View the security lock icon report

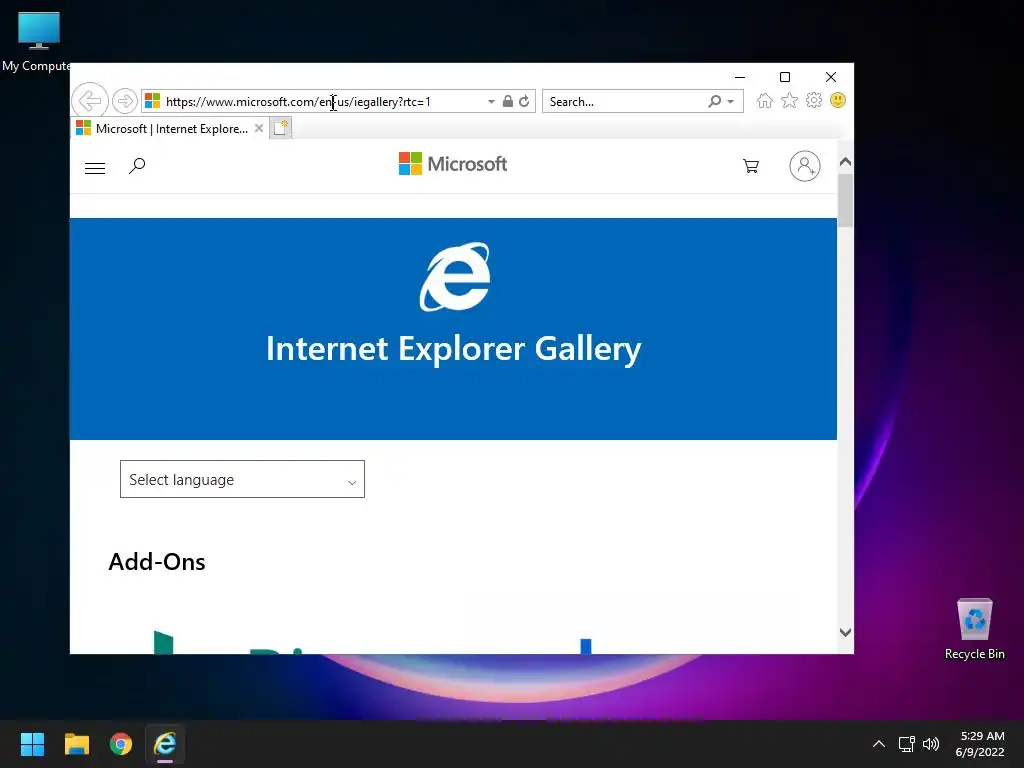click(507, 101)
